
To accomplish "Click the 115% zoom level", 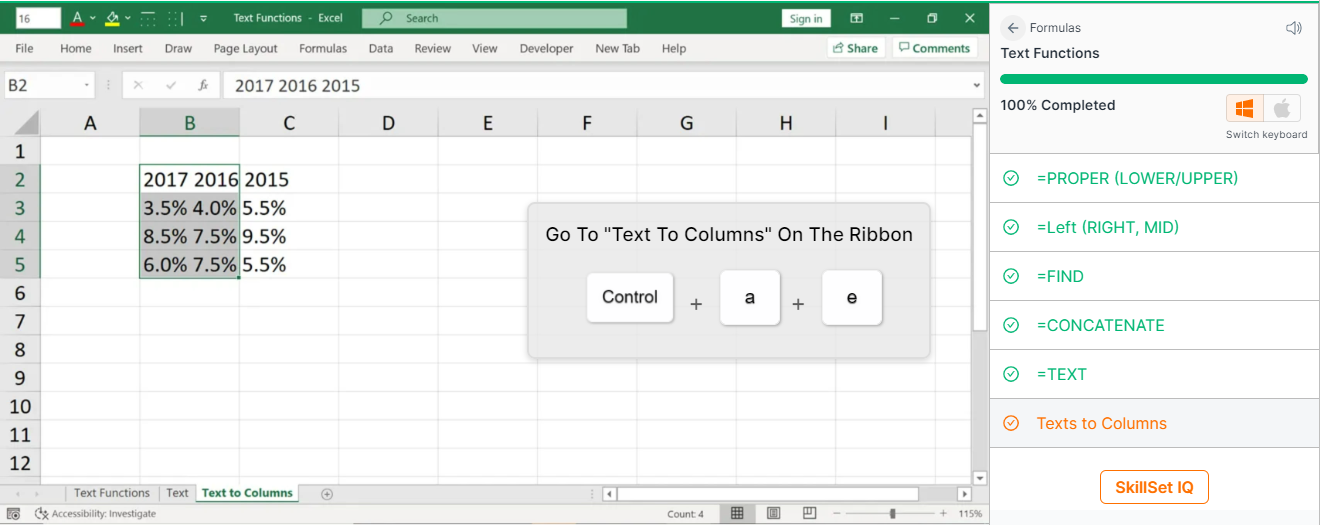I will click(x=970, y=514).
